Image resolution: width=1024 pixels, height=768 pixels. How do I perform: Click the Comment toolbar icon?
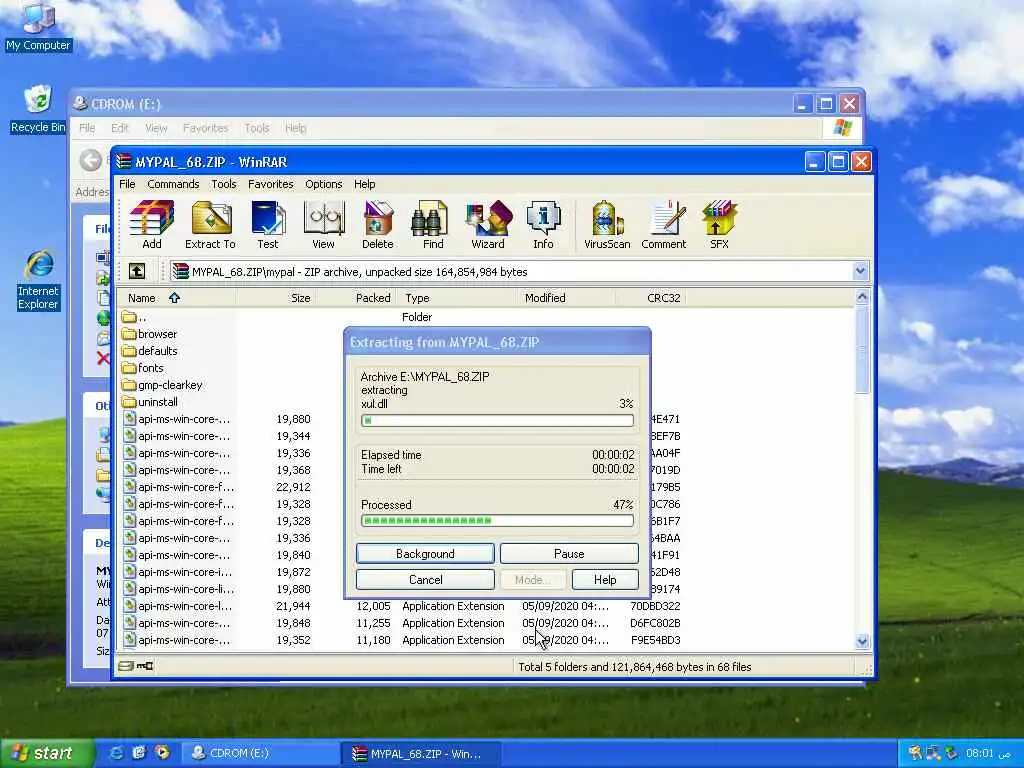664,225
